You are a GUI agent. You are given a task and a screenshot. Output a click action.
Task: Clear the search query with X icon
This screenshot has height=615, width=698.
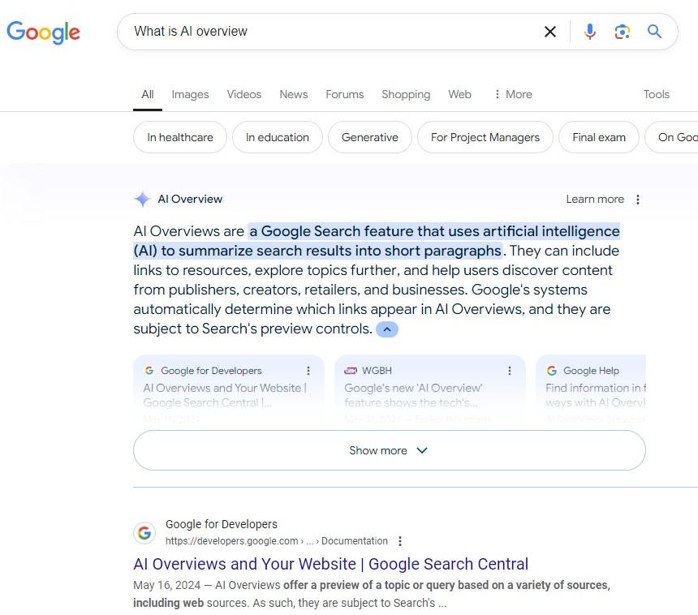(x=550, y=32)
